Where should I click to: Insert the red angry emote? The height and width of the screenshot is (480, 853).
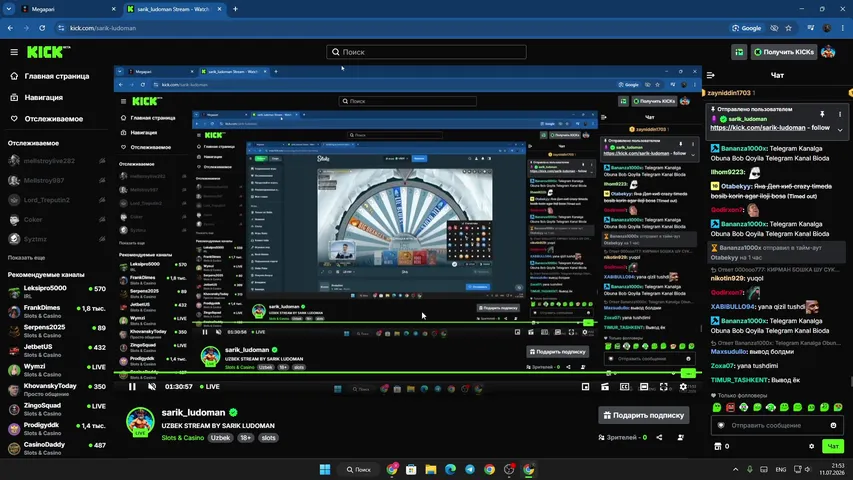[x=730, y=407]
